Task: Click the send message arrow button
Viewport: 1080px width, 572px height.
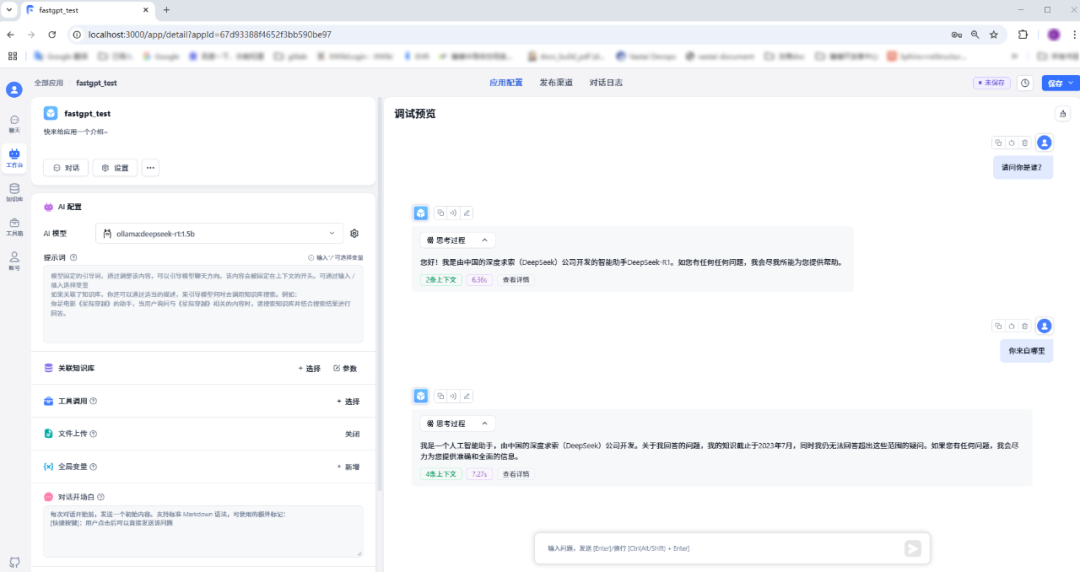Action: click(x=913, y=549)
